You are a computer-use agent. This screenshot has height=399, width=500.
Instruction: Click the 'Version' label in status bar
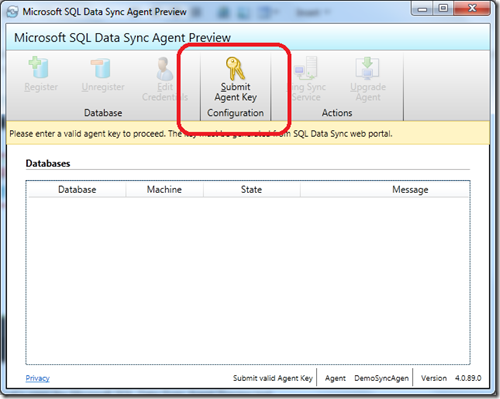434,378
